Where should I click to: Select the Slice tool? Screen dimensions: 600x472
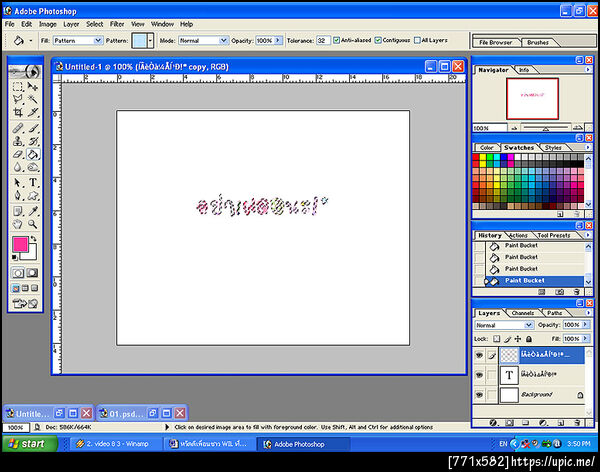pyautogui.click(x=33, y=112)
